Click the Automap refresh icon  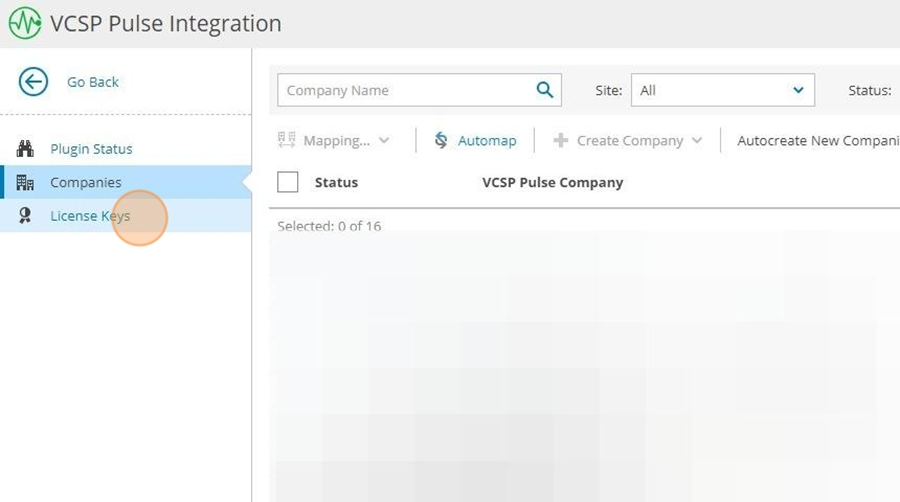point(441,140)
